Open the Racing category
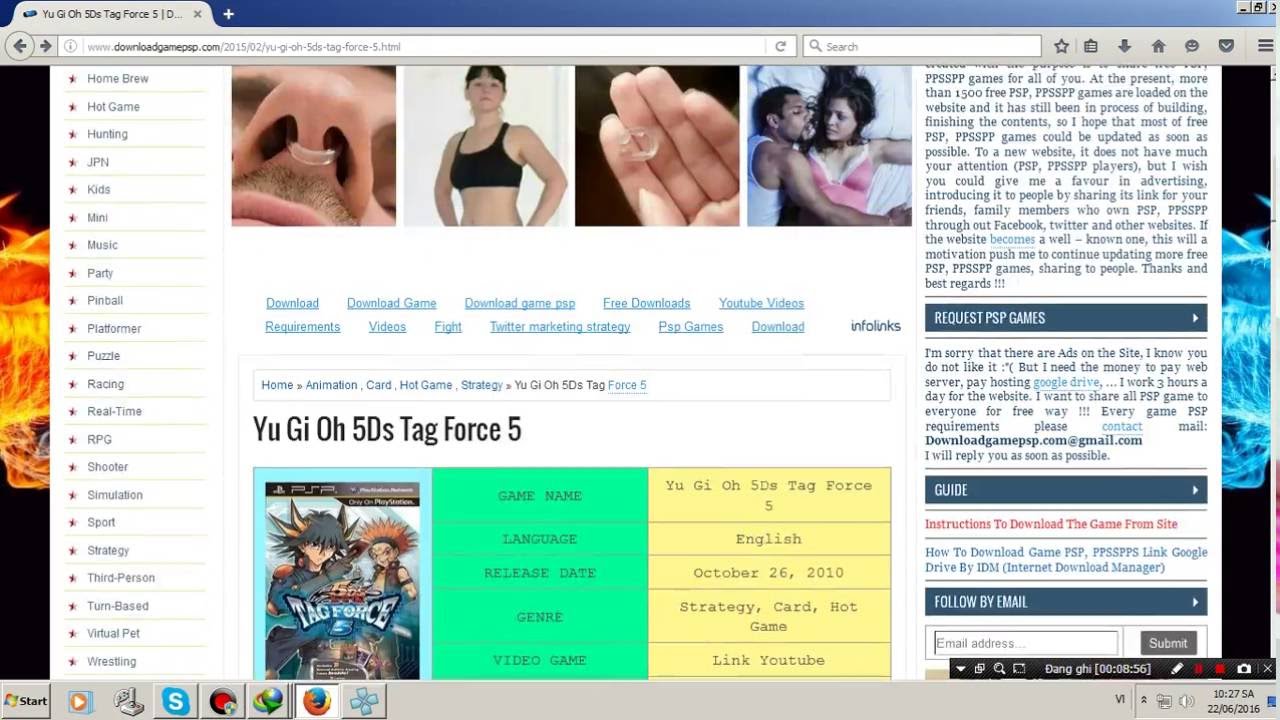Screen dimensions: 1280x720 (105, 384)
